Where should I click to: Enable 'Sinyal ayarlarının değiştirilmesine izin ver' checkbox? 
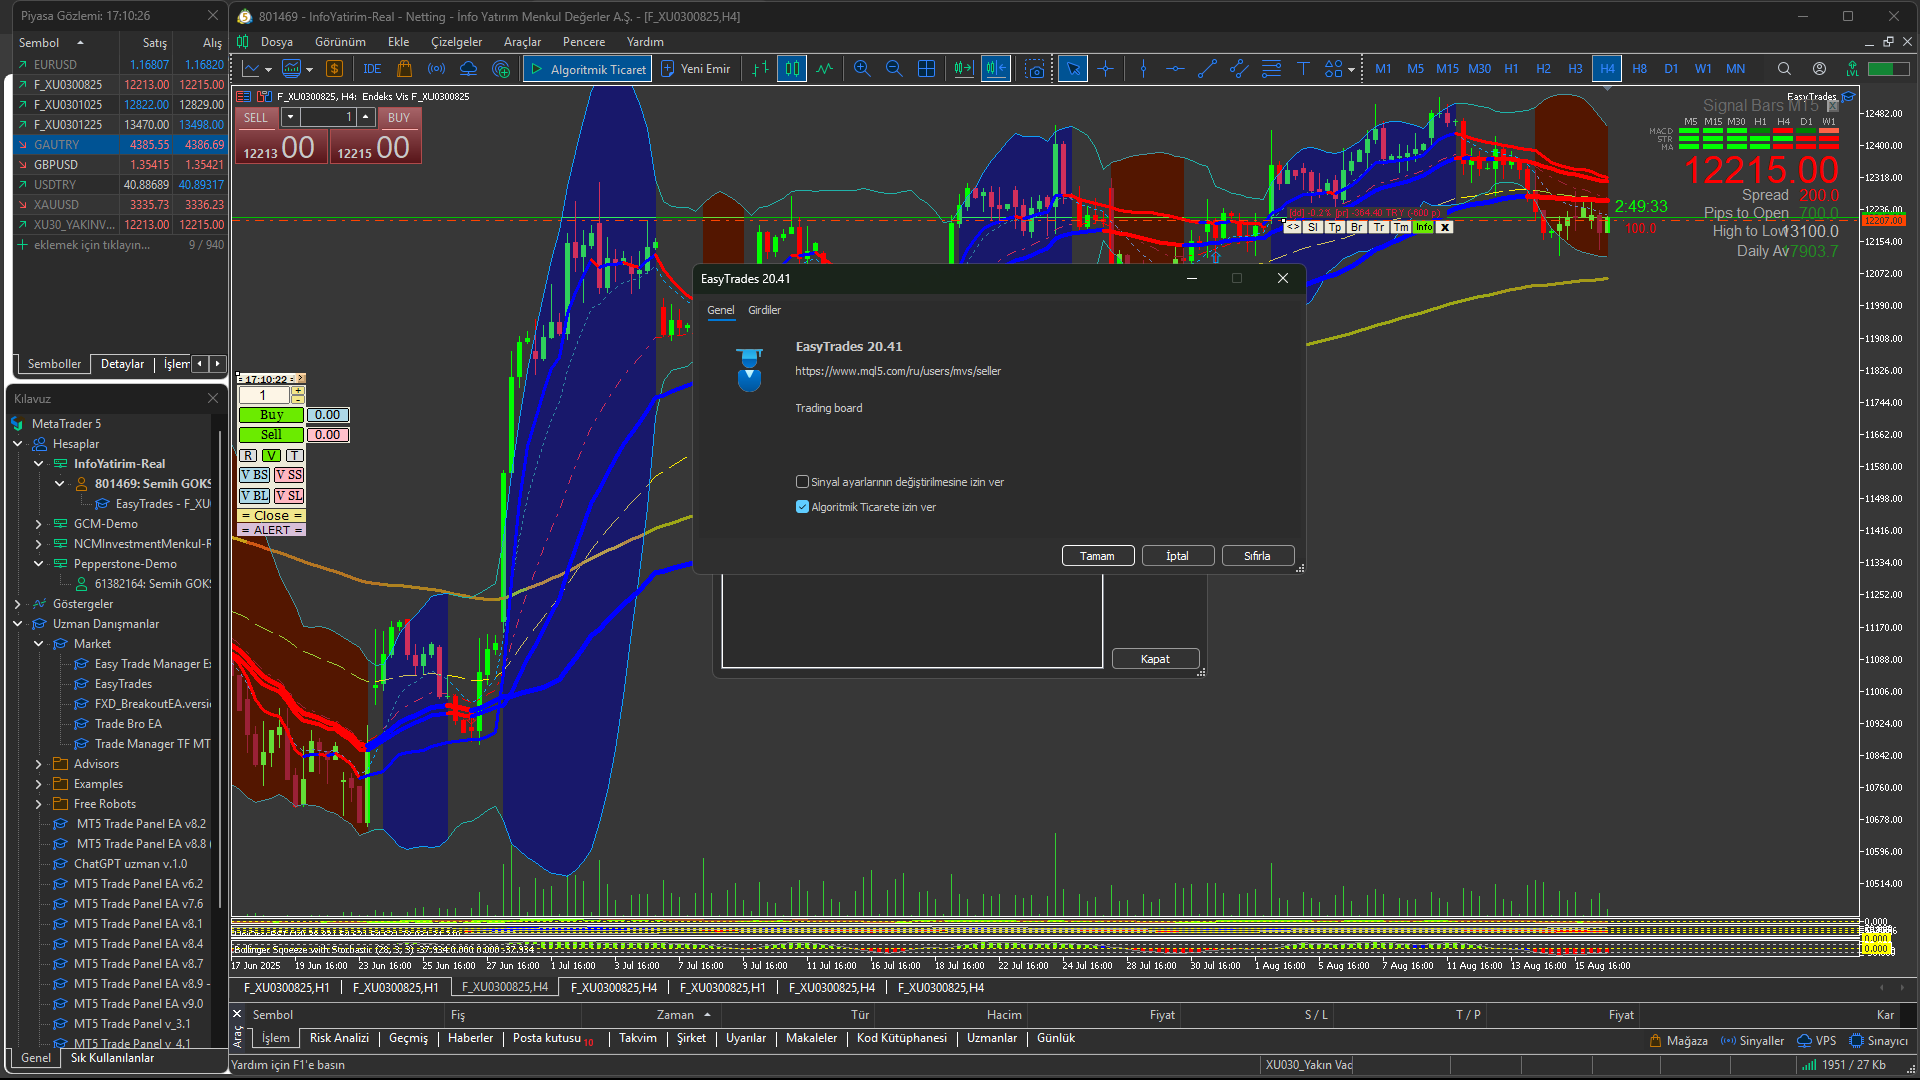[802, 482]
